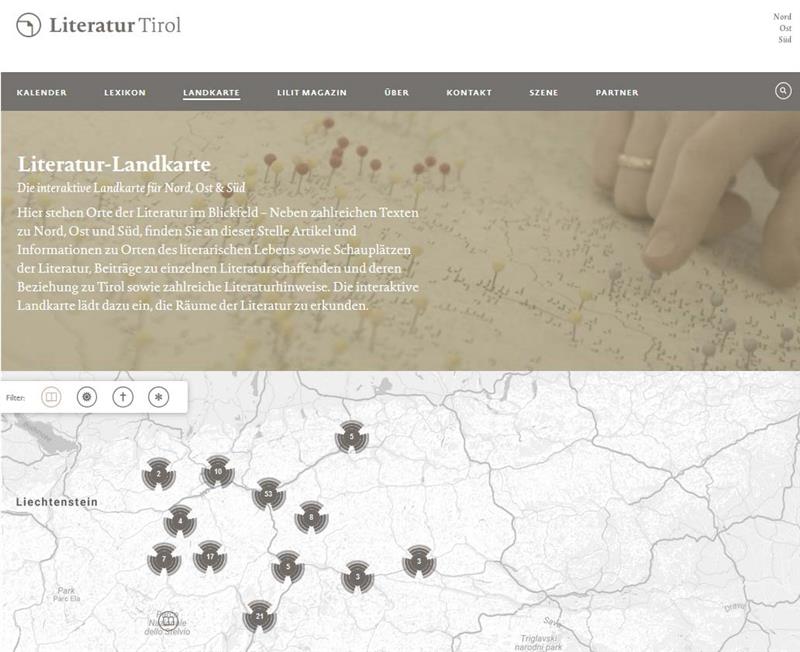
Task: Toggle the book filter on the map
Action: click(51, 397)
